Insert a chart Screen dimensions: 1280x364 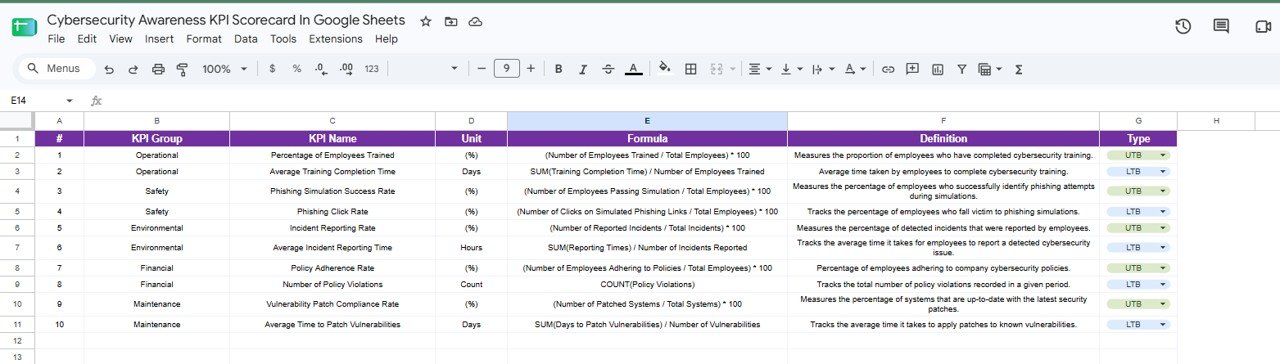coord(937,69)
